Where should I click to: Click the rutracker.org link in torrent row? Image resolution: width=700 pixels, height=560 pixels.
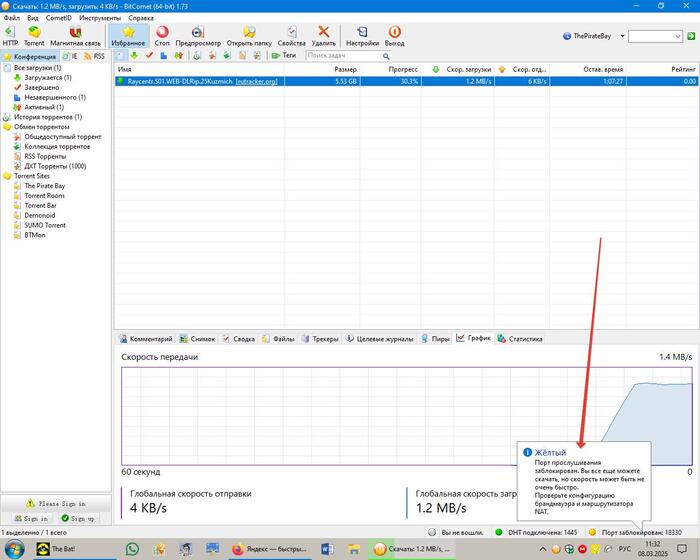coord(257,81)
